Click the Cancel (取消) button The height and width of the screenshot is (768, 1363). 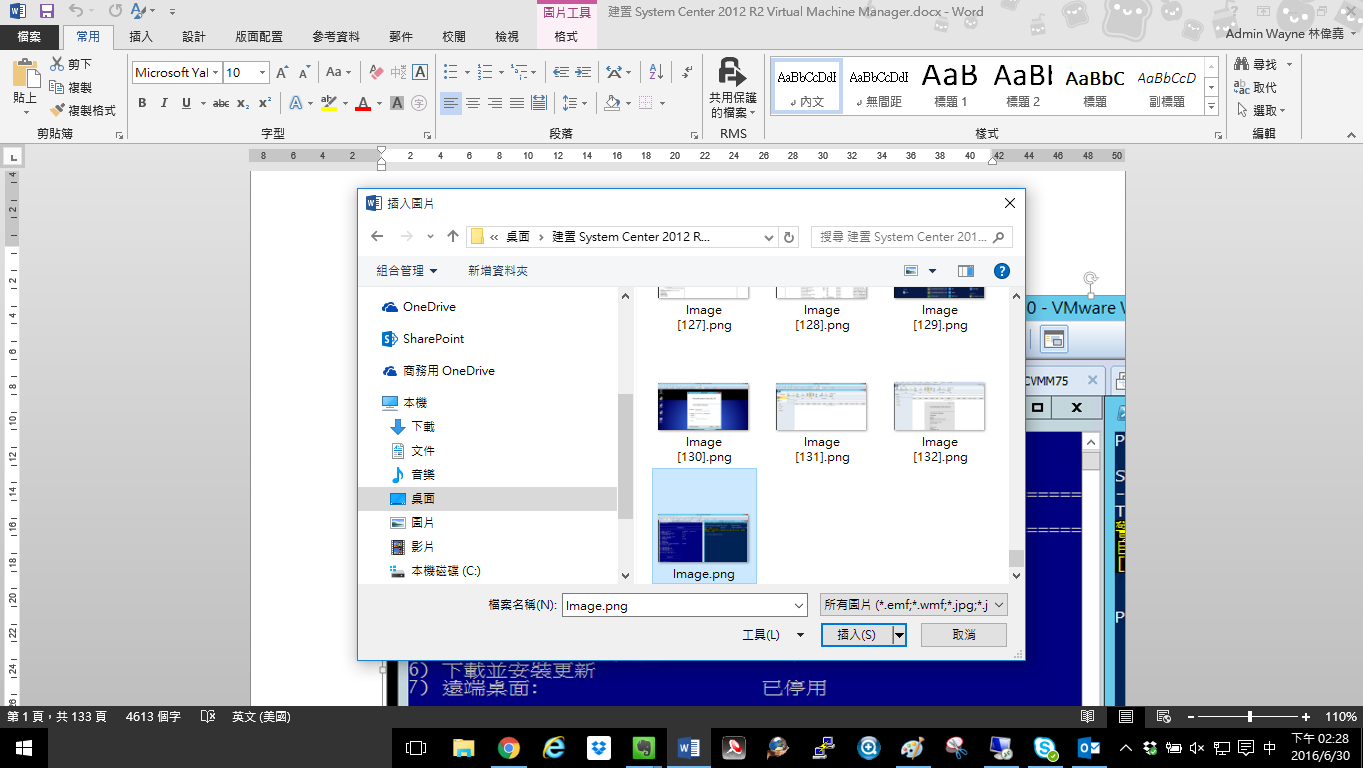coord(964,635)
